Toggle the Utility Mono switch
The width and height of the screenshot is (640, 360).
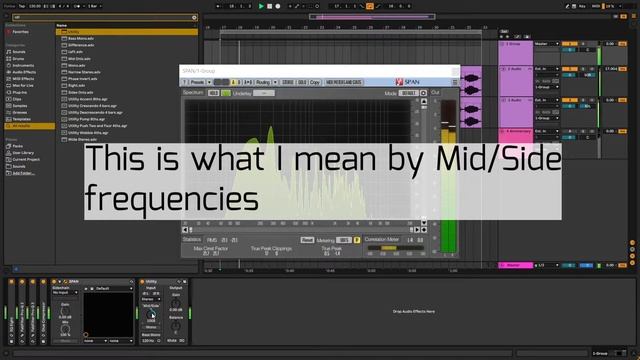(x=151, y=327)
